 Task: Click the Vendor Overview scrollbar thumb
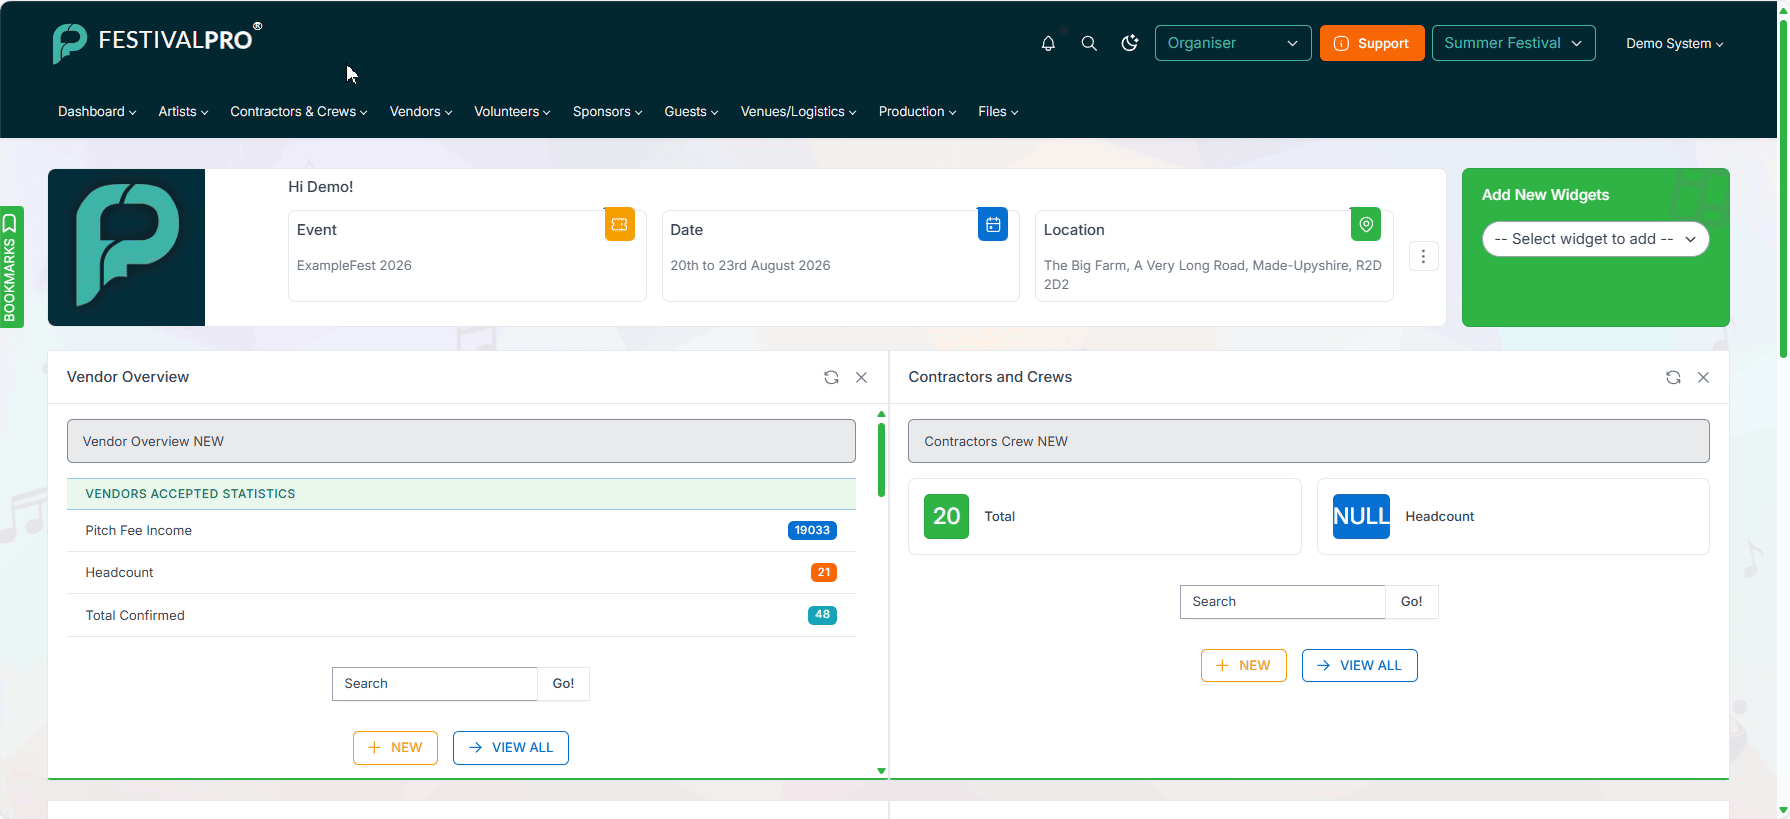[881, 460]
